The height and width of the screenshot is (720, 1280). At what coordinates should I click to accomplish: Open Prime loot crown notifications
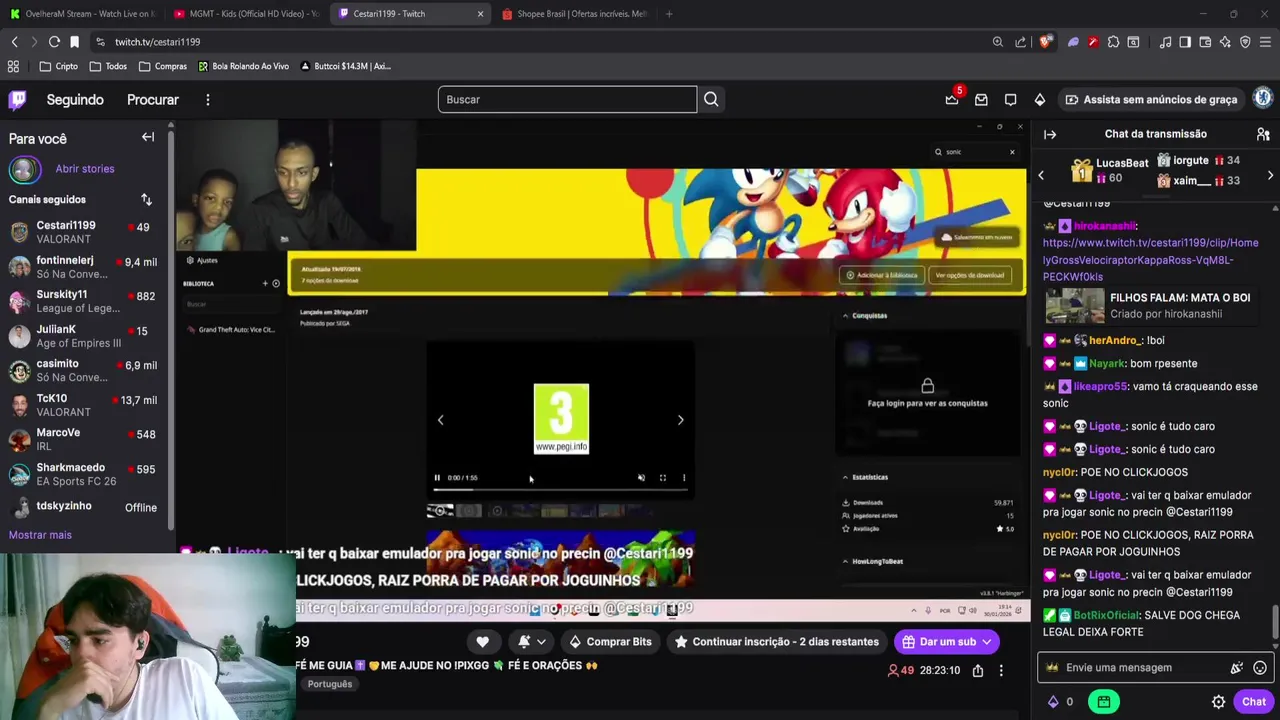(x=952, y=99)
